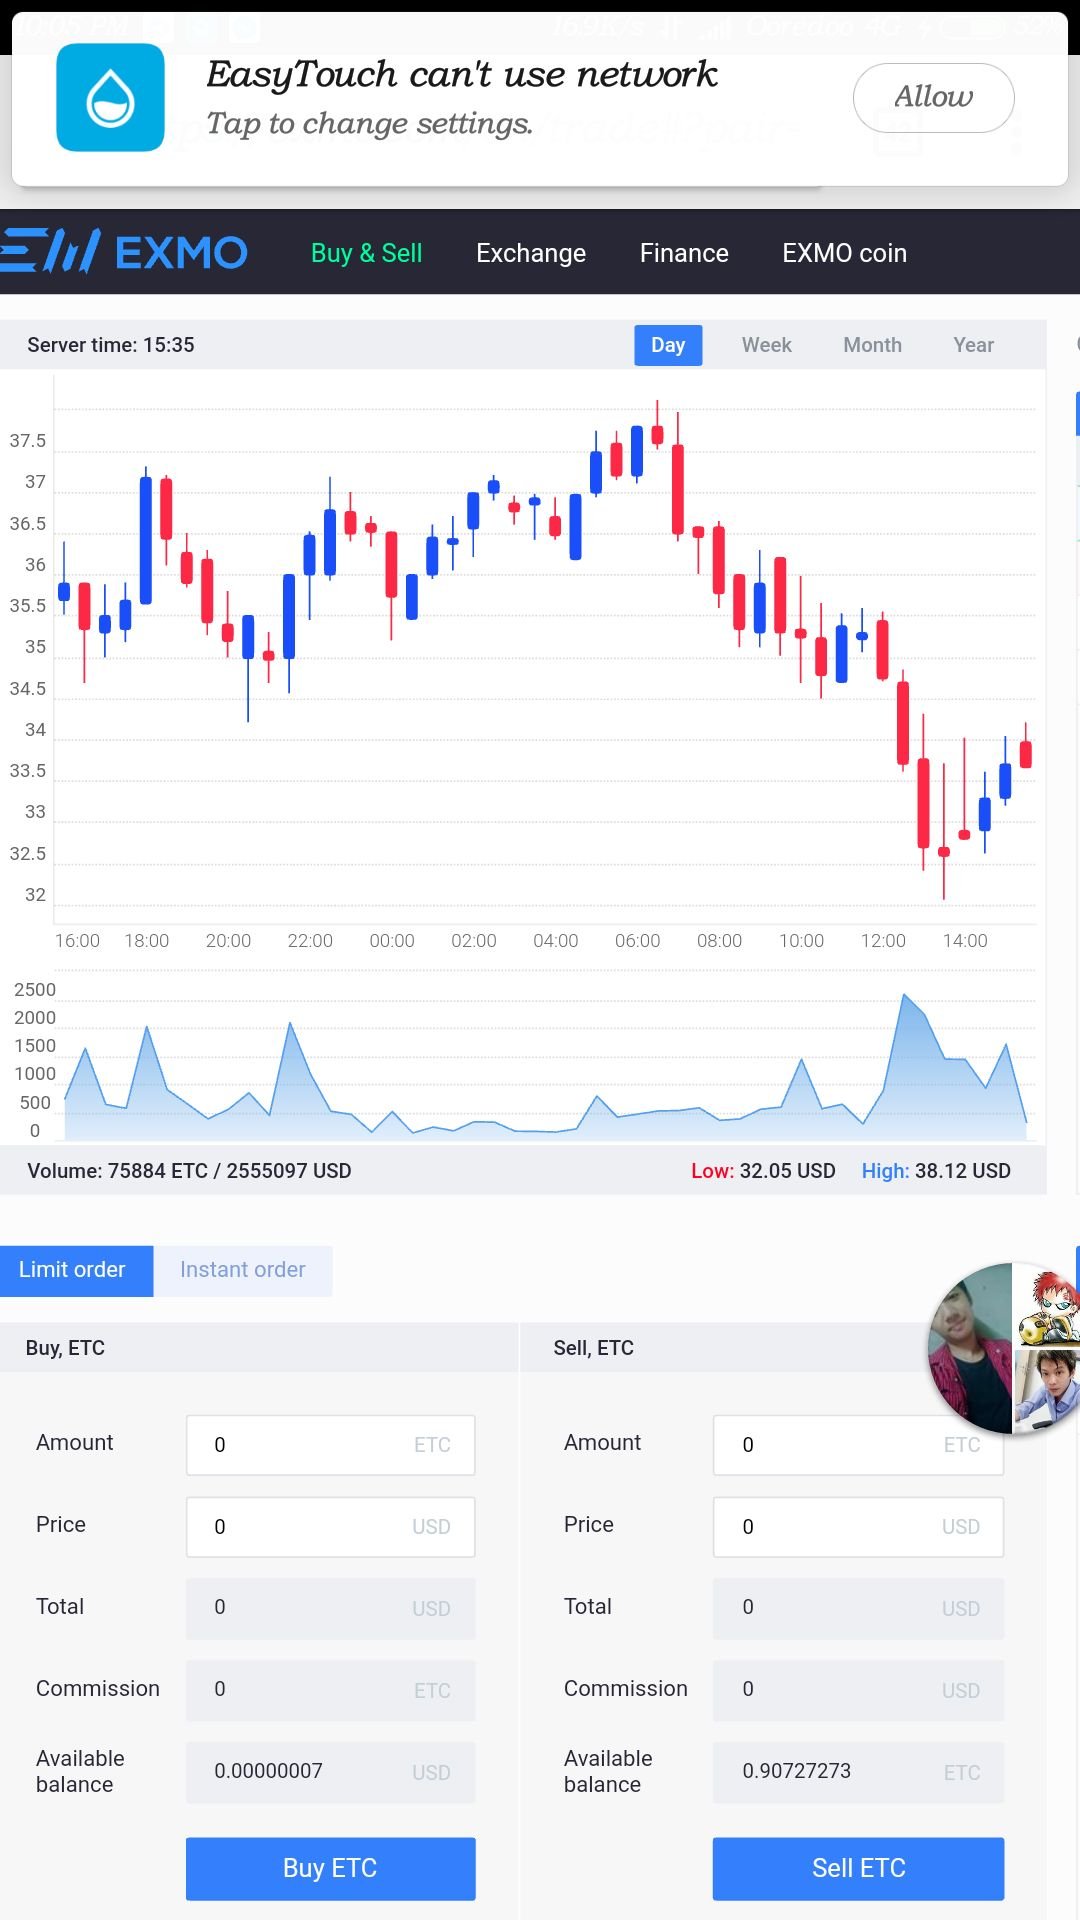The height and width of the screenshot is (1920, 1080).
Task: Switch to Instant order tab
Action: 243,1270
